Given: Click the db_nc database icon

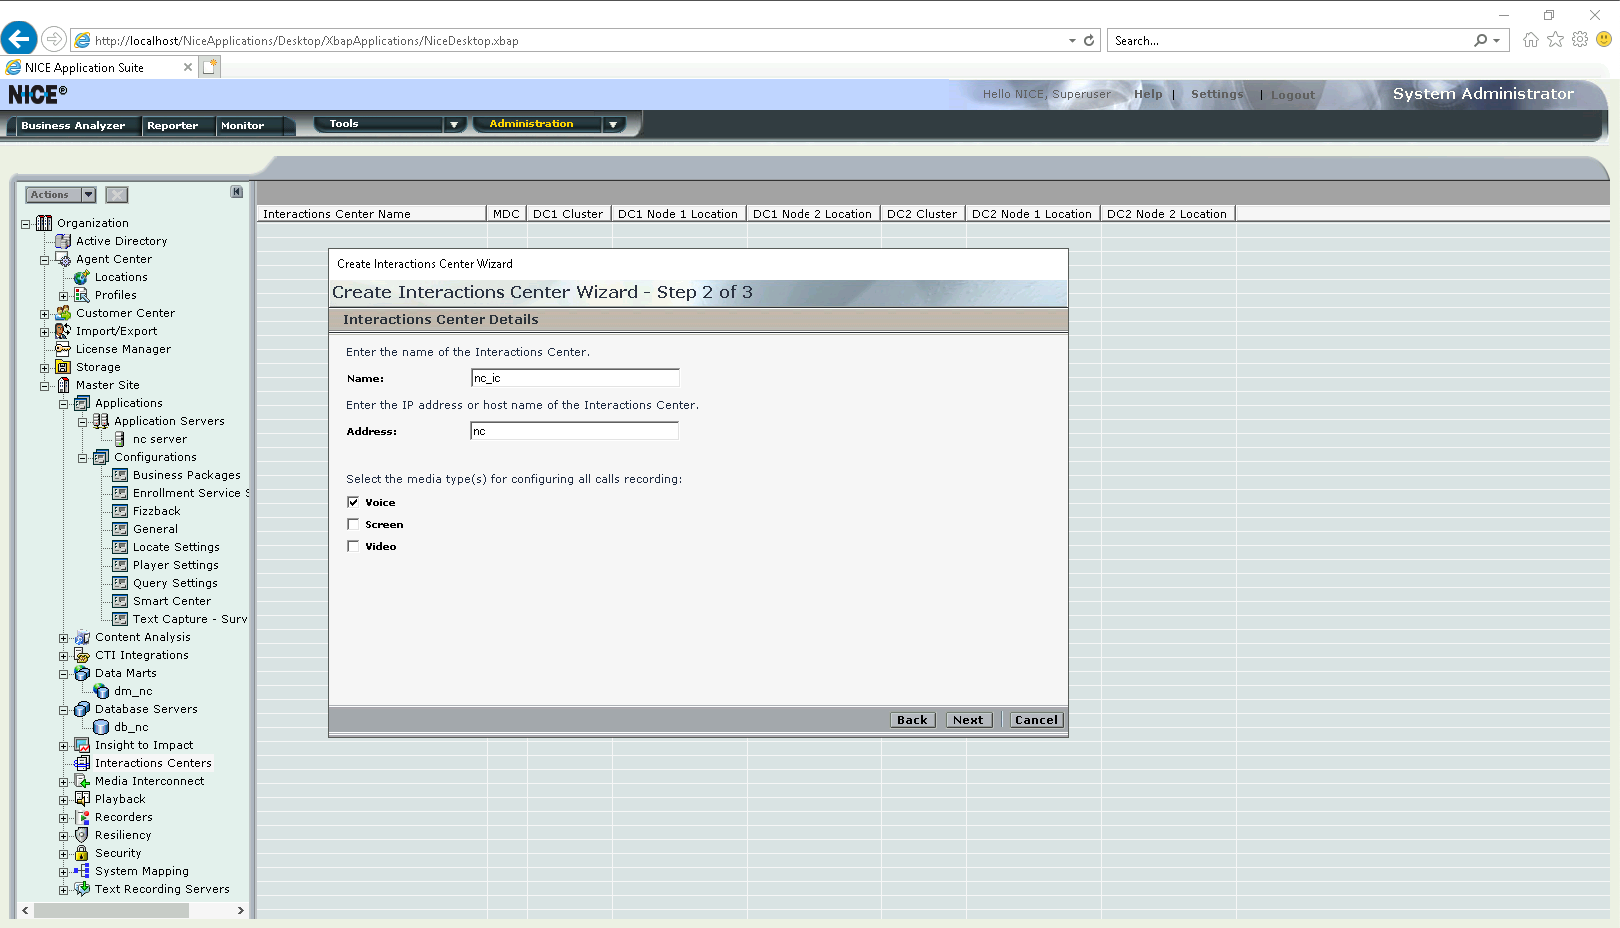Looking at the screenshot, I should 101,727.
